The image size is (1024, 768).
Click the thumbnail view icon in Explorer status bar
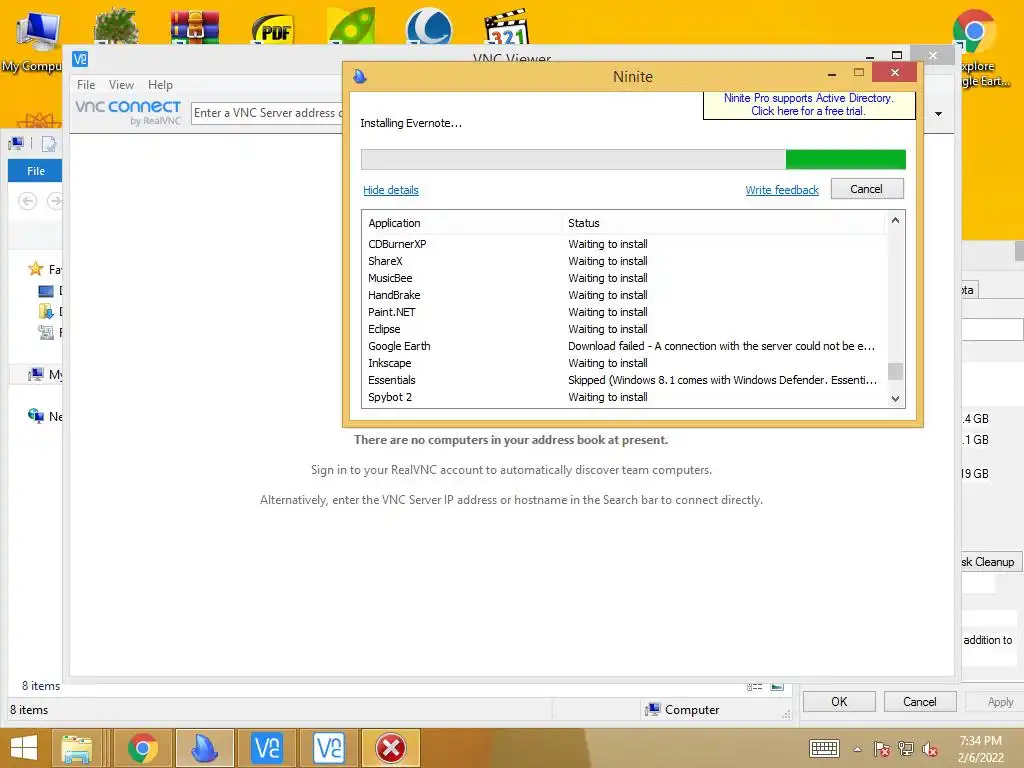pyautogui.click(x=777, y=686)
